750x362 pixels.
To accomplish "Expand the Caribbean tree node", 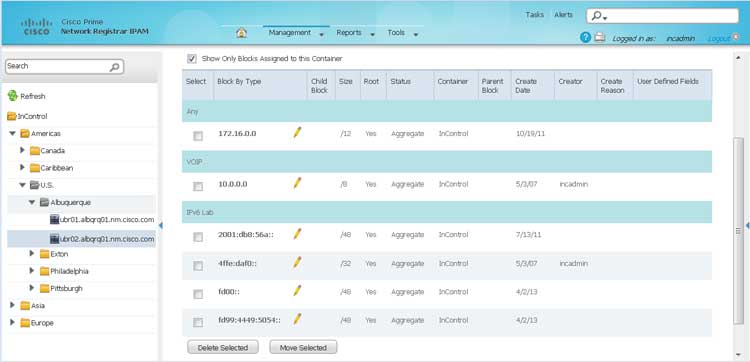I will pyautogui.click(x=22, y=167).
